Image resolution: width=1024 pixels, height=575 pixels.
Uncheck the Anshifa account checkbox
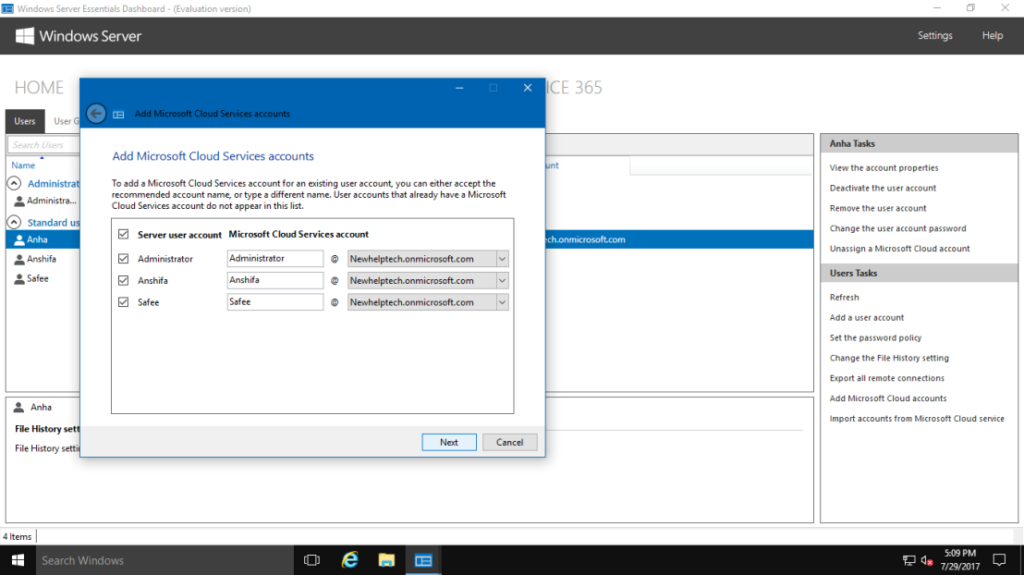point(123,280)
